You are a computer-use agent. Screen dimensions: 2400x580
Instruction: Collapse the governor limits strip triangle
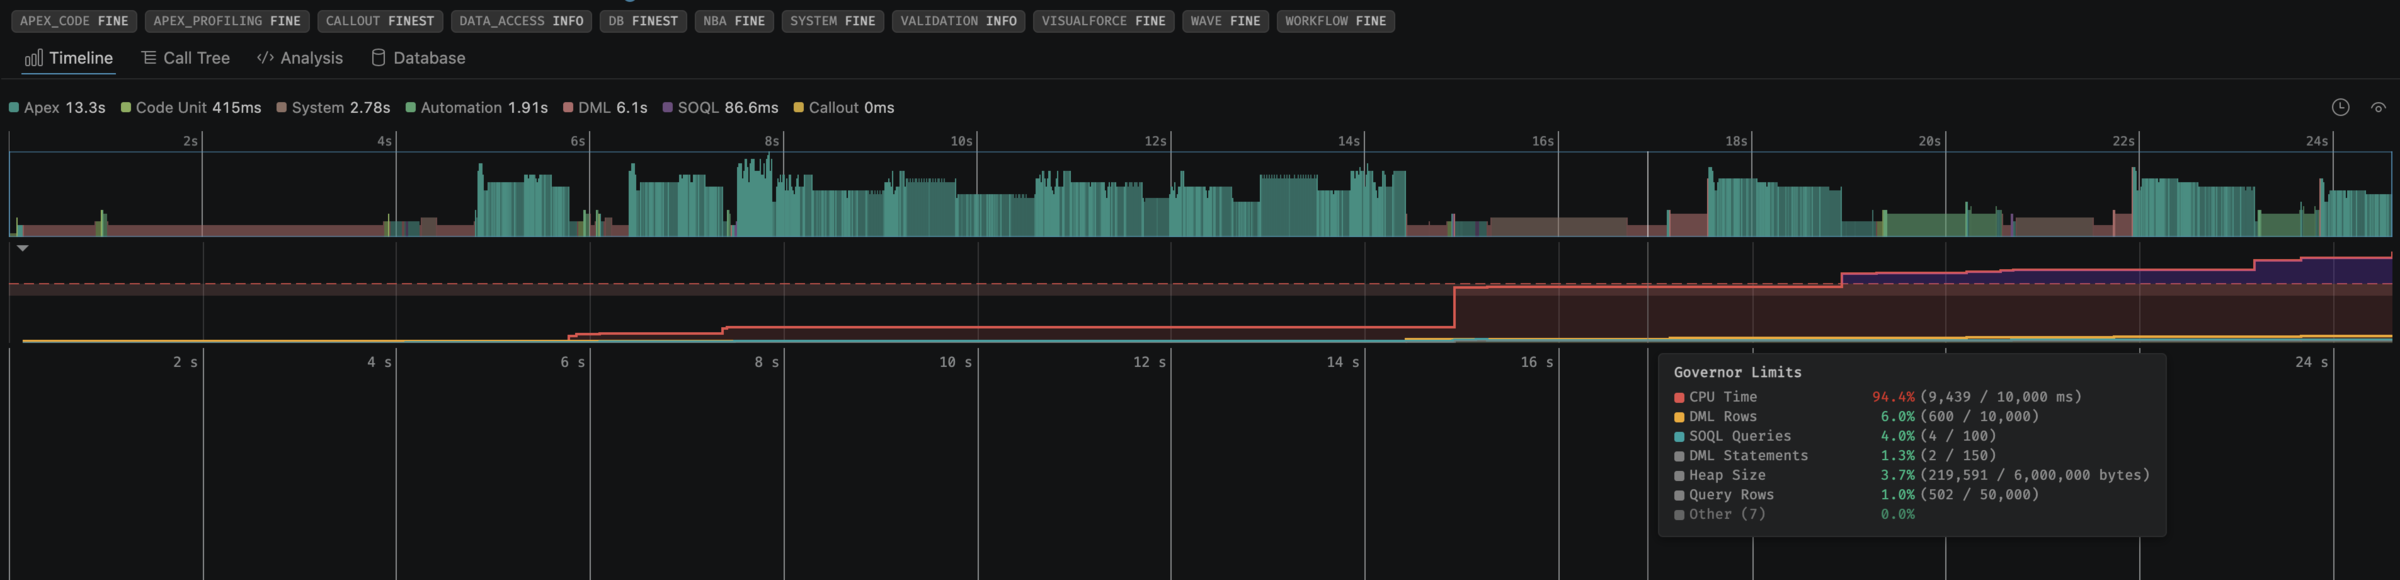(22, 247)
